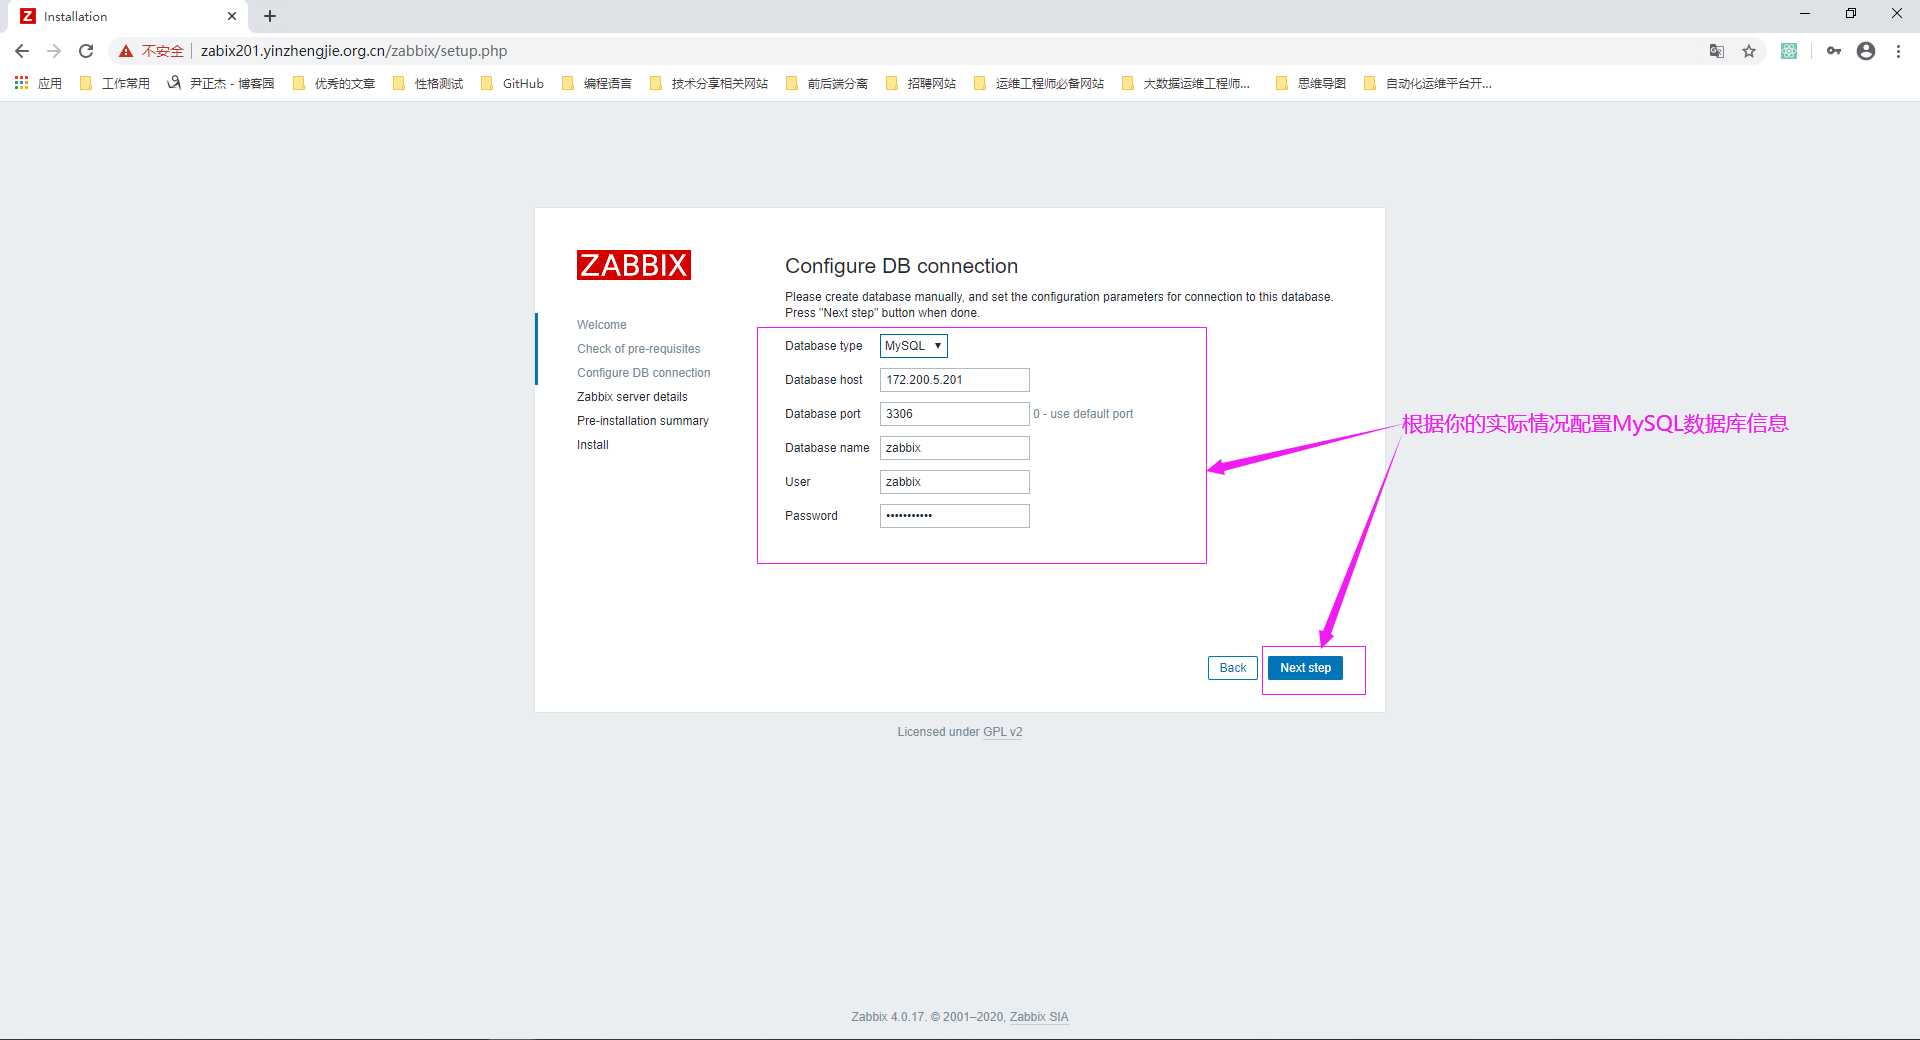Click the browser address bar URL

point(354,51)
